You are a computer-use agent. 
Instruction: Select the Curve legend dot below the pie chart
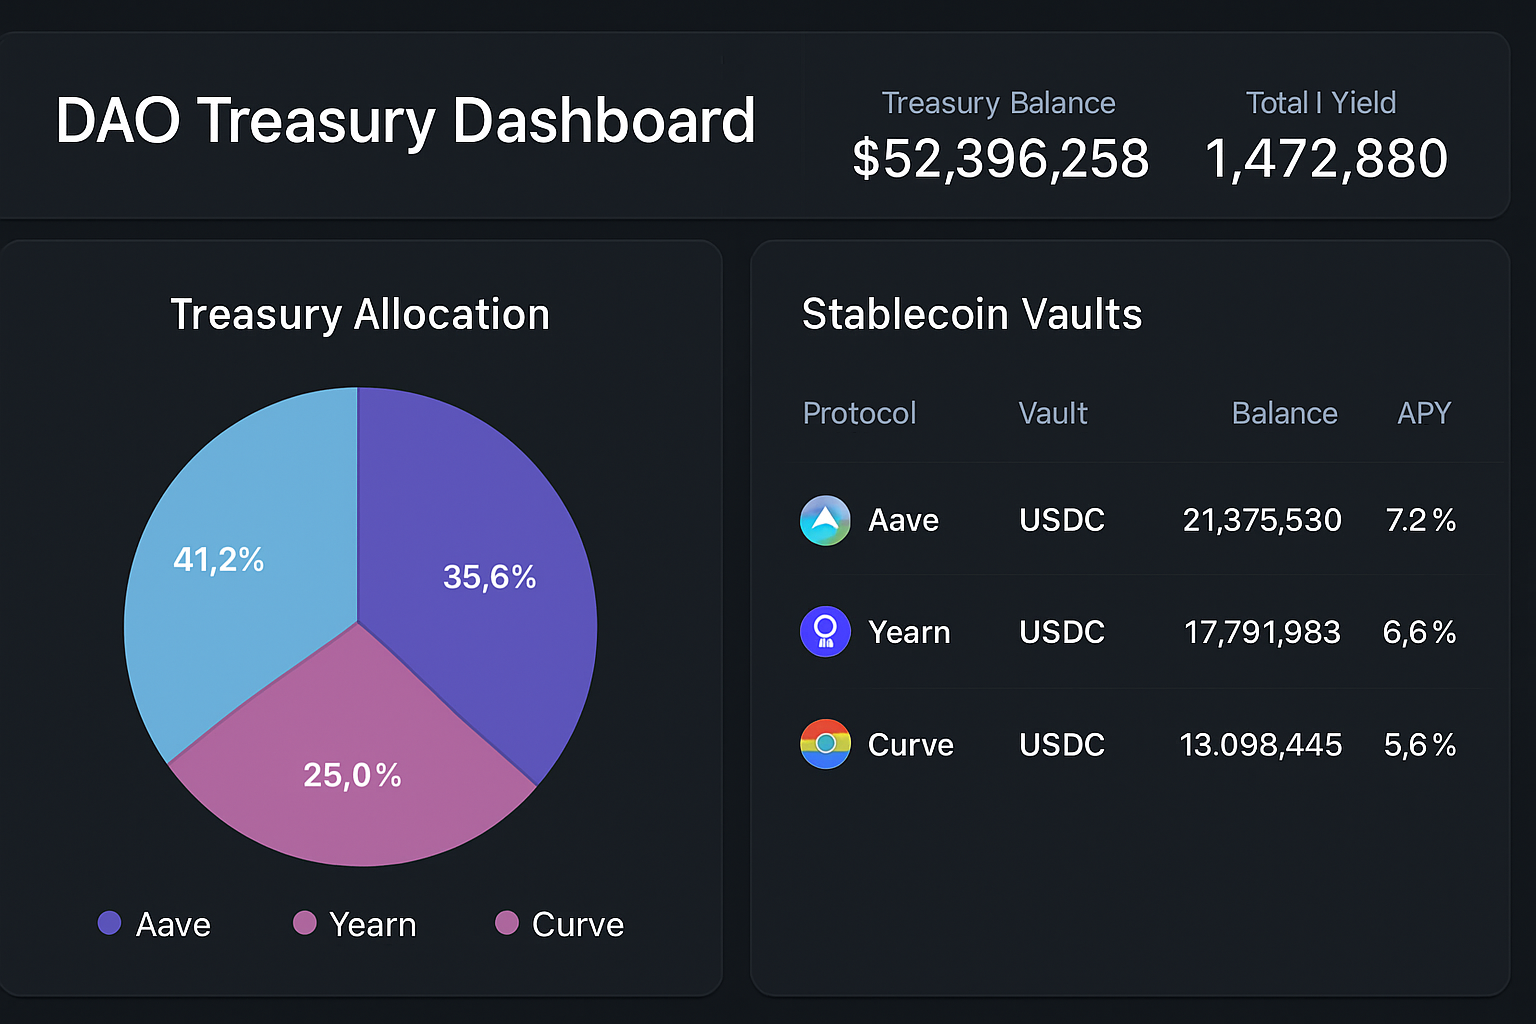tap(508, 923)
